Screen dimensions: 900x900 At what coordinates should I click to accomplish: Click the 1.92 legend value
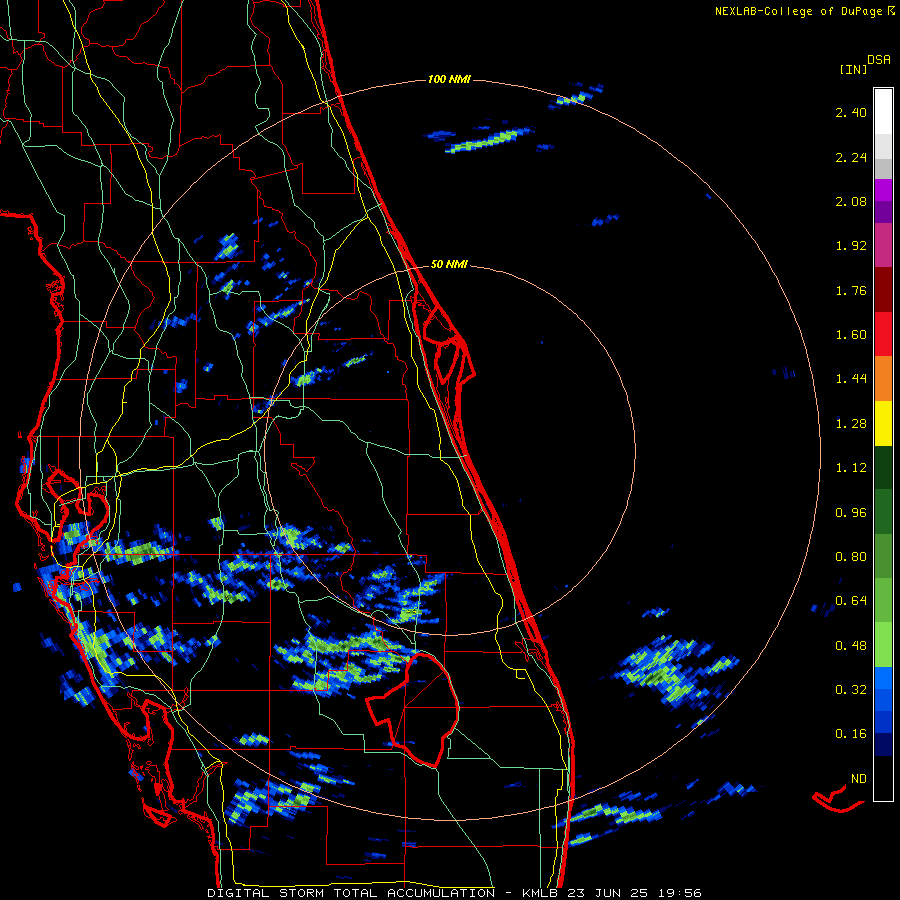tap(851, 246)
